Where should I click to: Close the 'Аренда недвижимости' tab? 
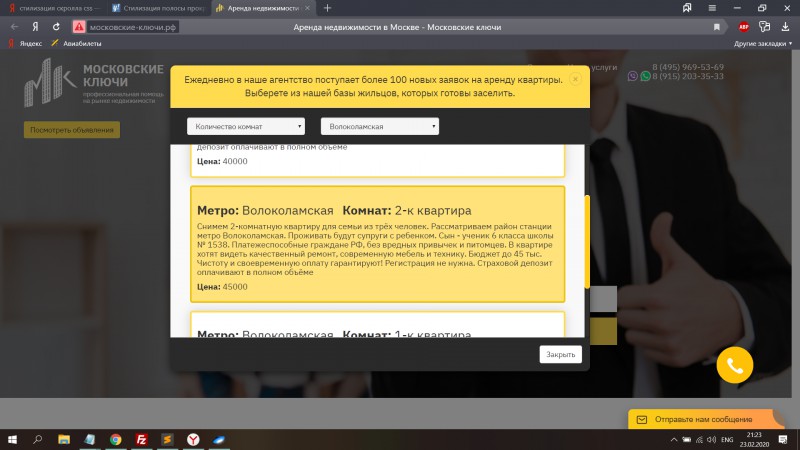(x=307, y=8)
